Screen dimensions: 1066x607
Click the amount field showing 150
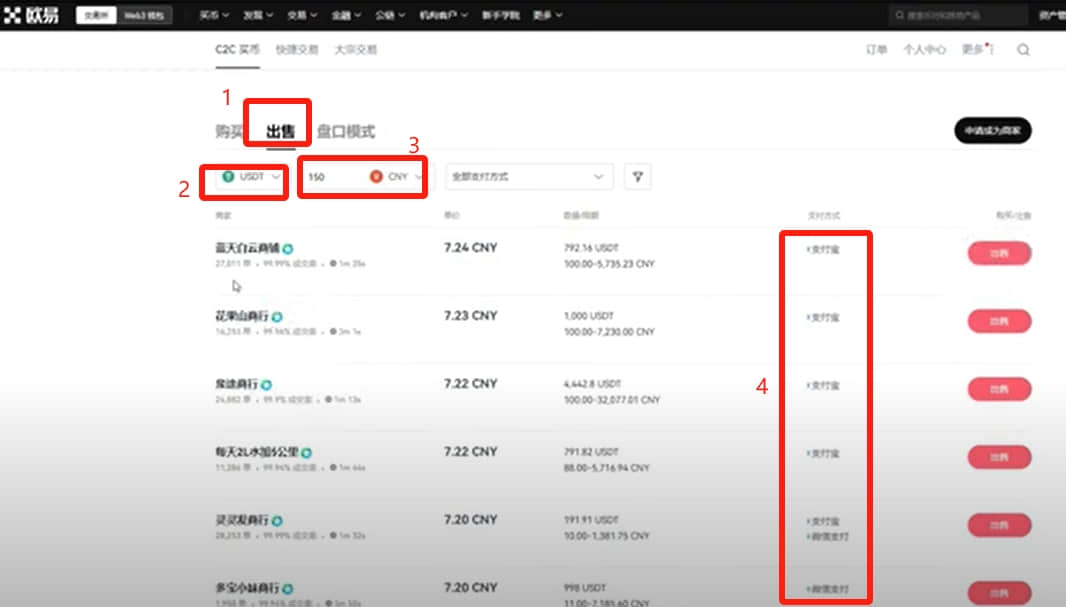pyautogui.click(x=333, y=177)
